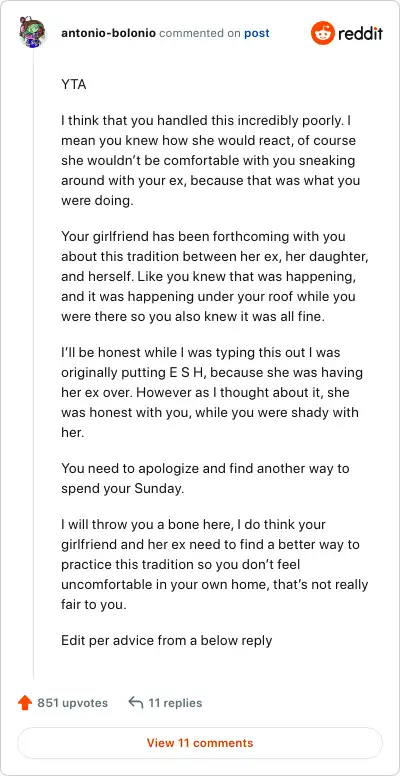The height and width of the screenshot is (776, 400).
Task: Open the 11 replies link
Action: [x=175, y=703]
